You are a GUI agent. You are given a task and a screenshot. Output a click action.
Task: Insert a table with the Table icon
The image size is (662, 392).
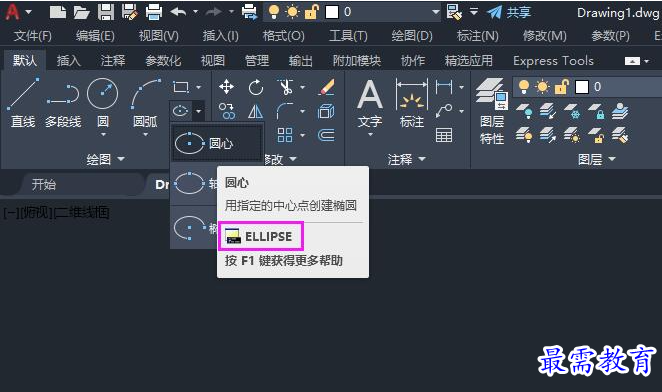point(444,135)
